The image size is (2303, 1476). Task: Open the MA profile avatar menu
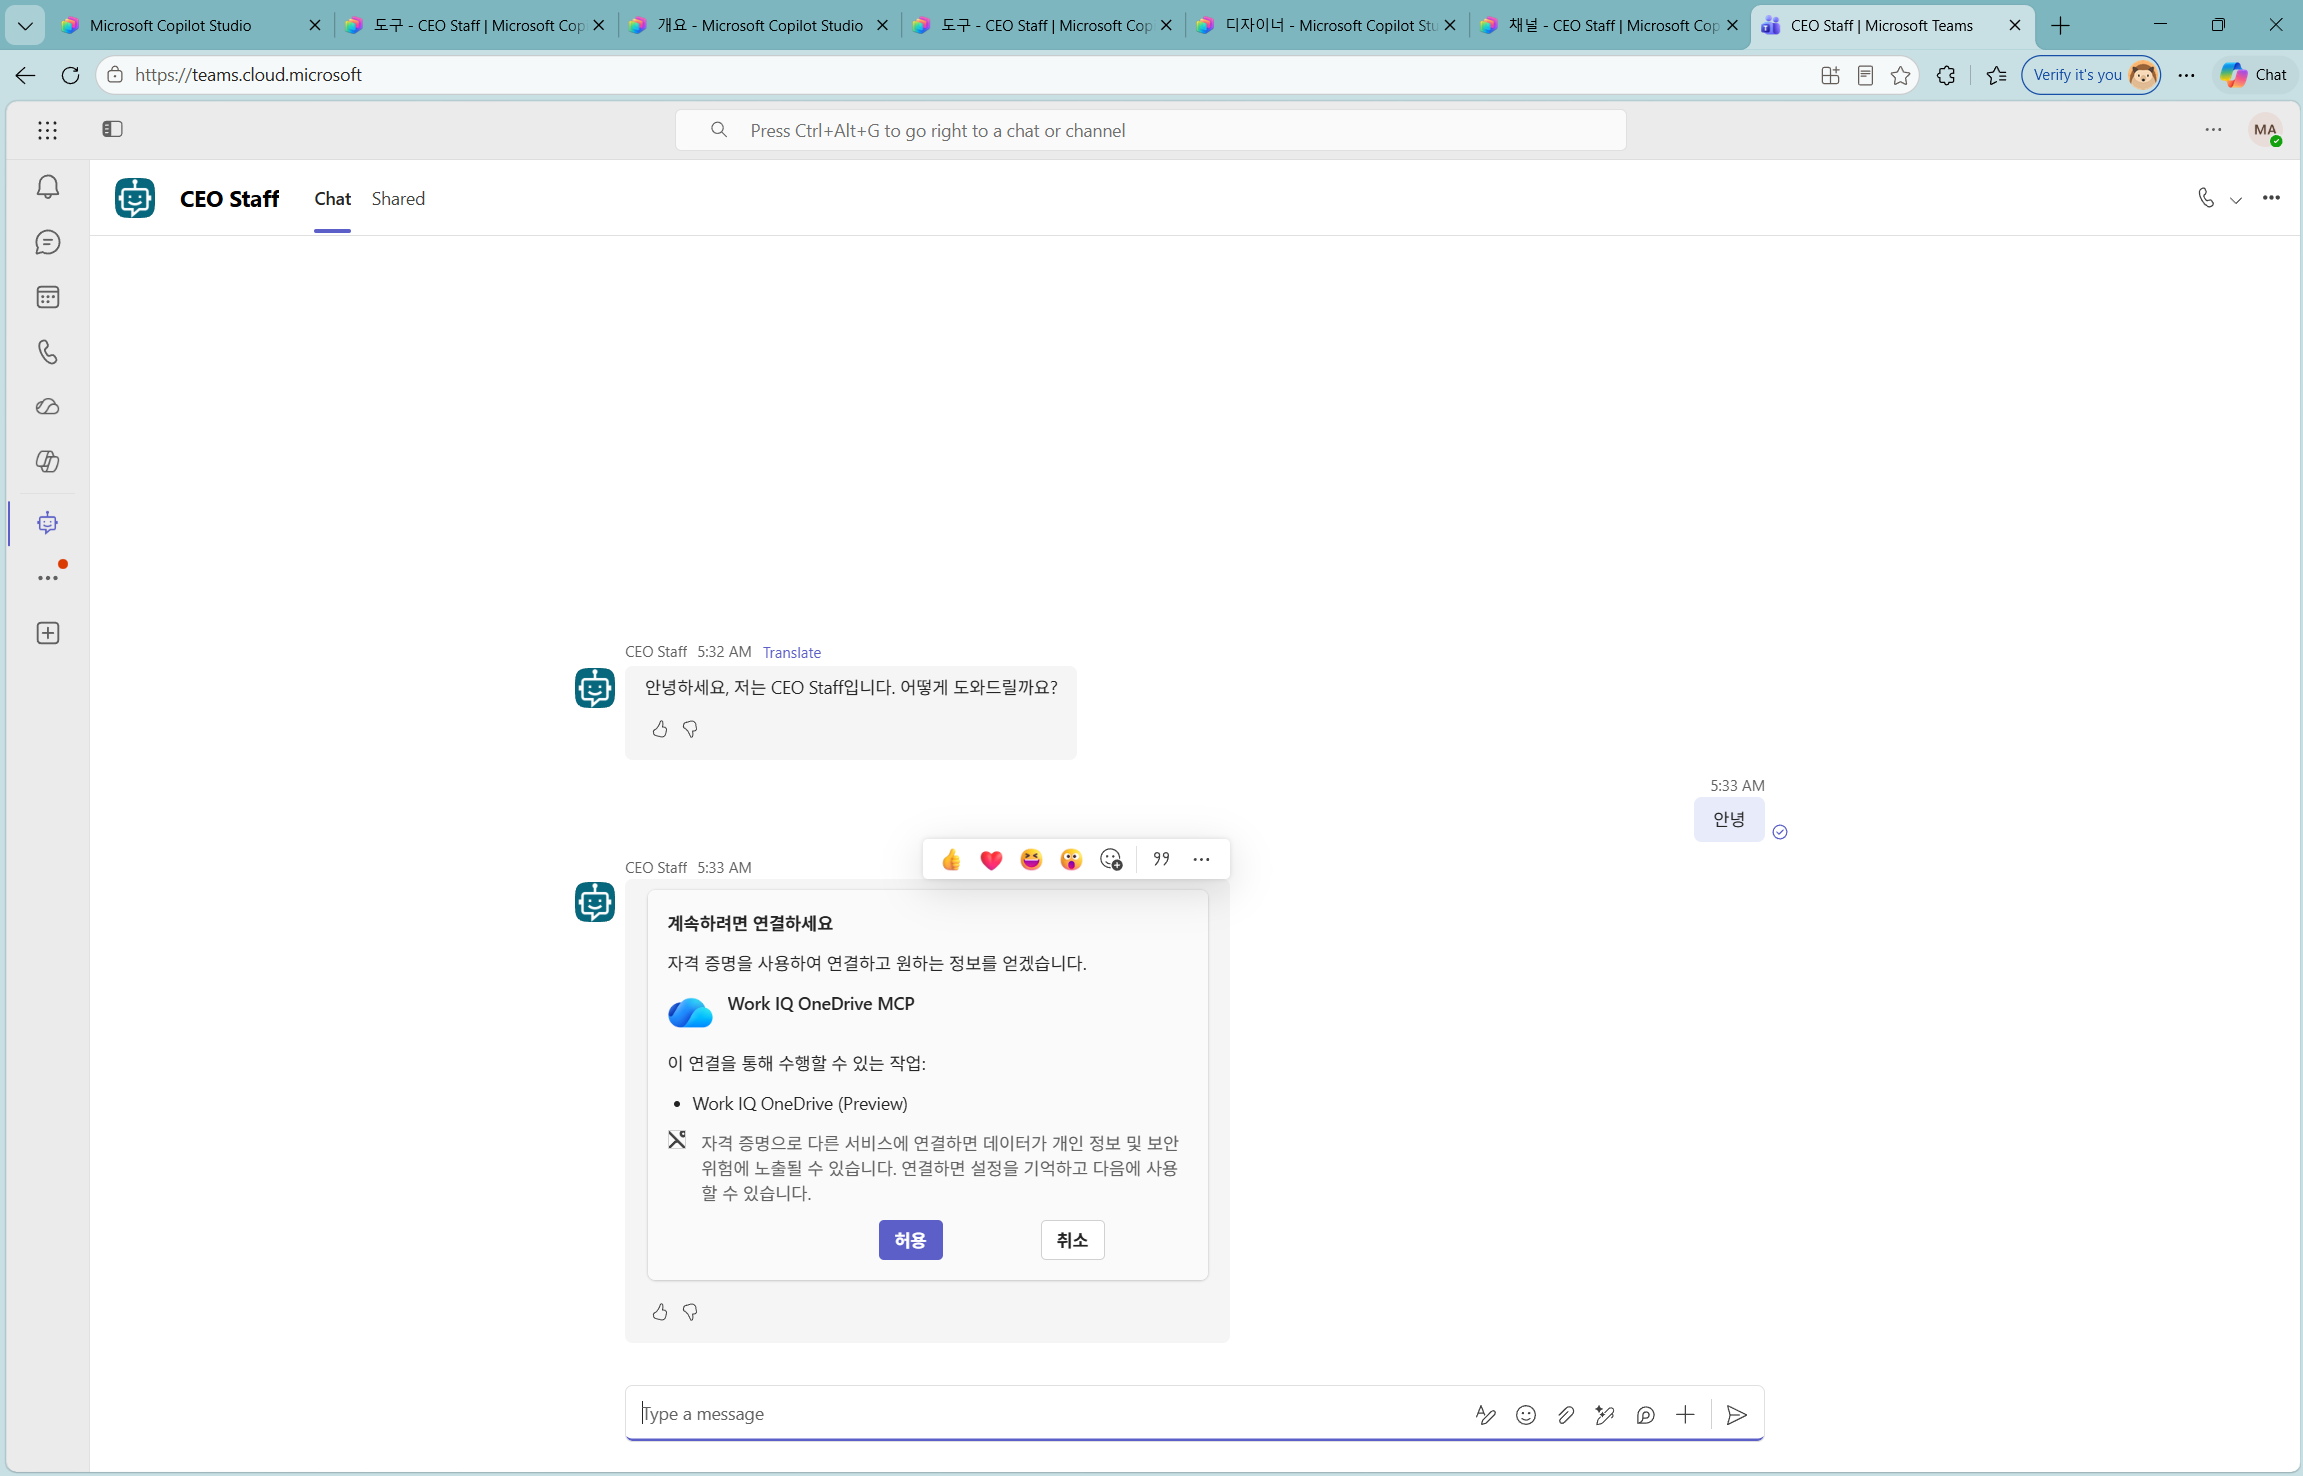[x=2265, y=130]
